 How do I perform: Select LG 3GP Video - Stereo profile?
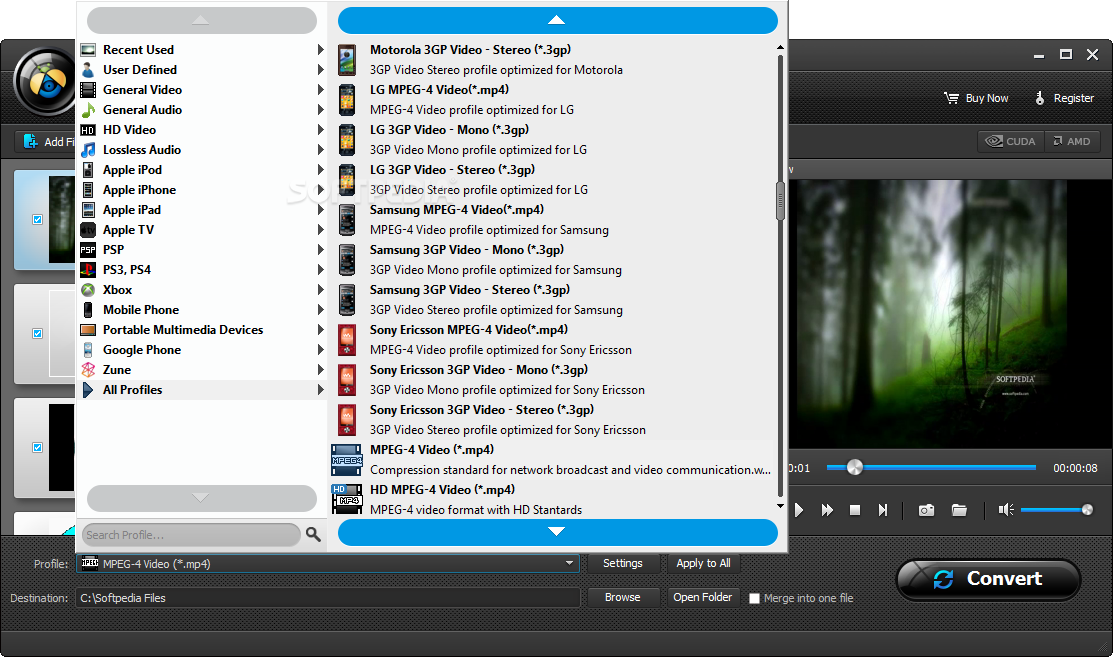[x=554, y=180]
